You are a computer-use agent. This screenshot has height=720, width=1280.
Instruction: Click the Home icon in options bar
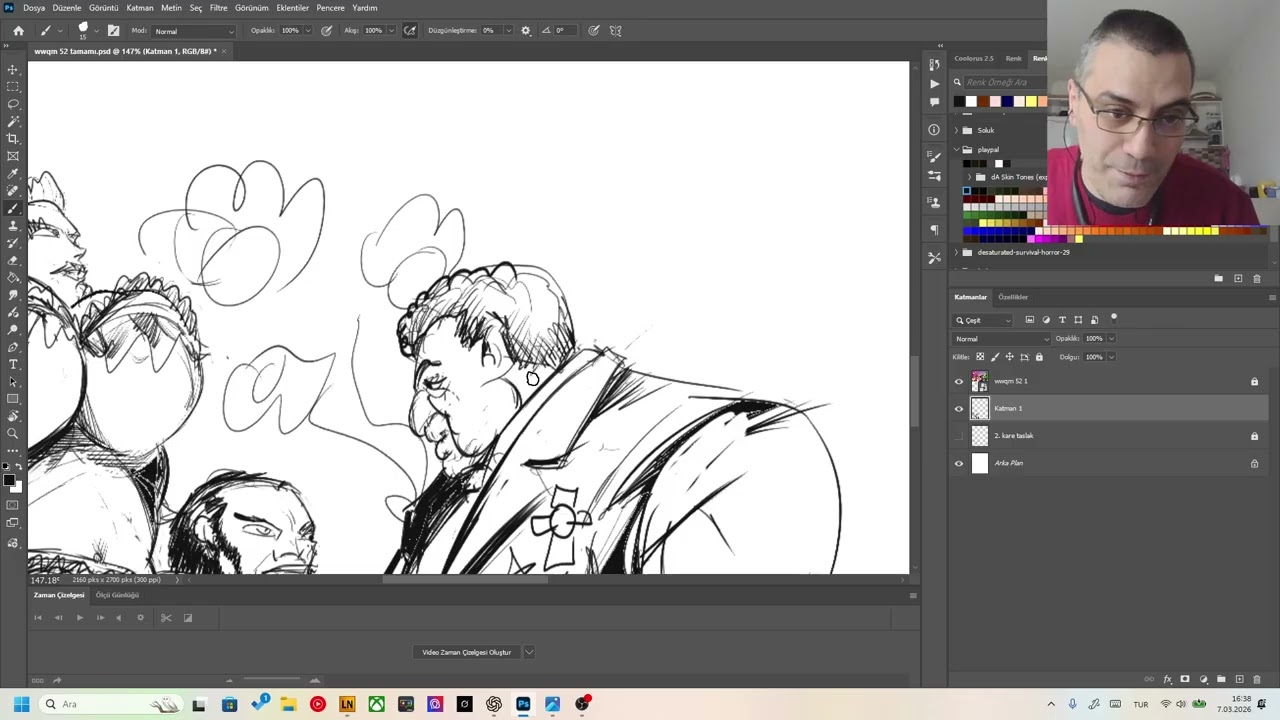18,30
